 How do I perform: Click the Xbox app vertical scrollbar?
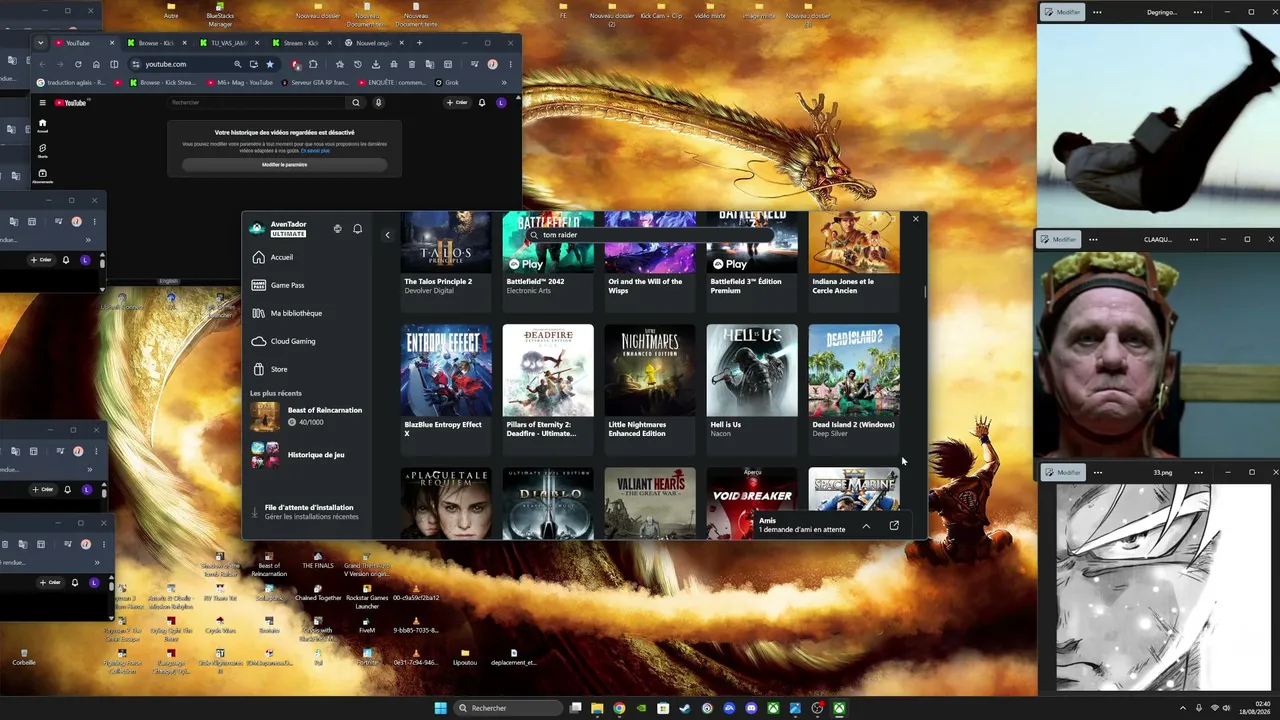coord(925,293)
